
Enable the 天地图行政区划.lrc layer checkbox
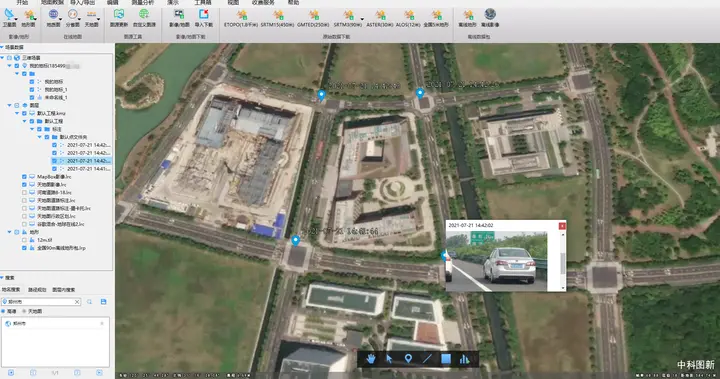coord(24,216)
